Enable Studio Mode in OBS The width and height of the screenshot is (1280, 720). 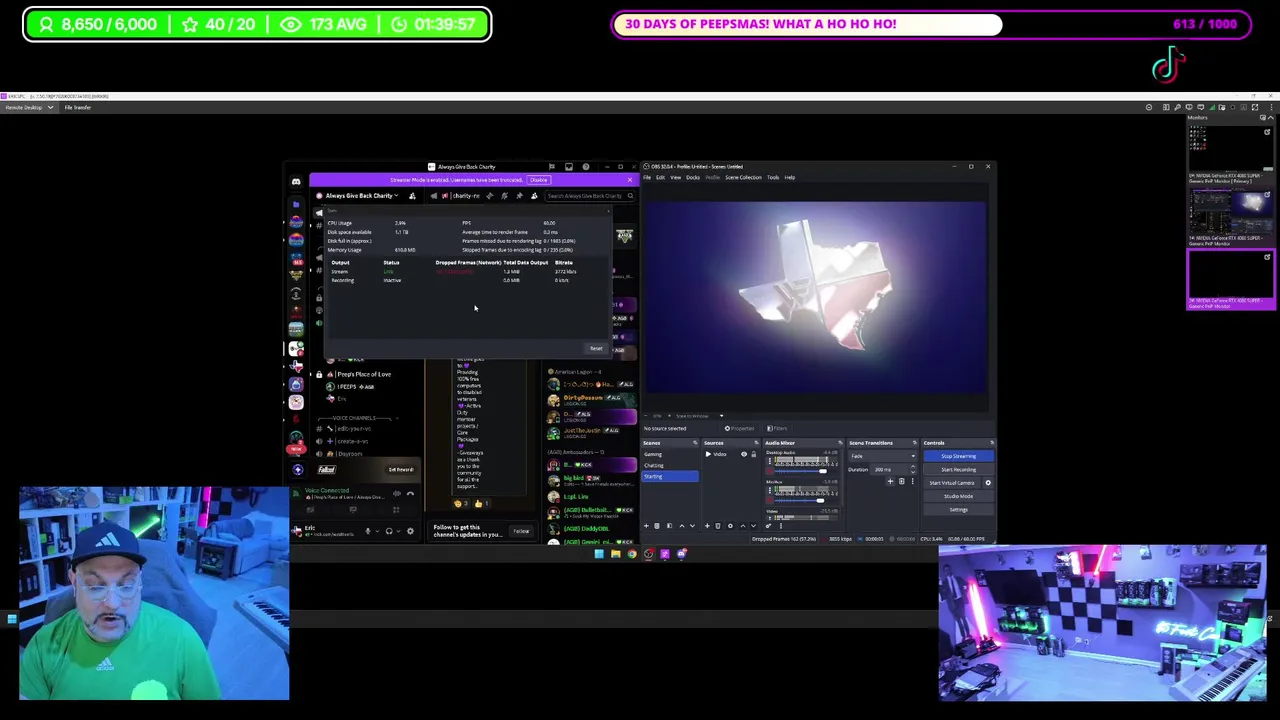959,496
